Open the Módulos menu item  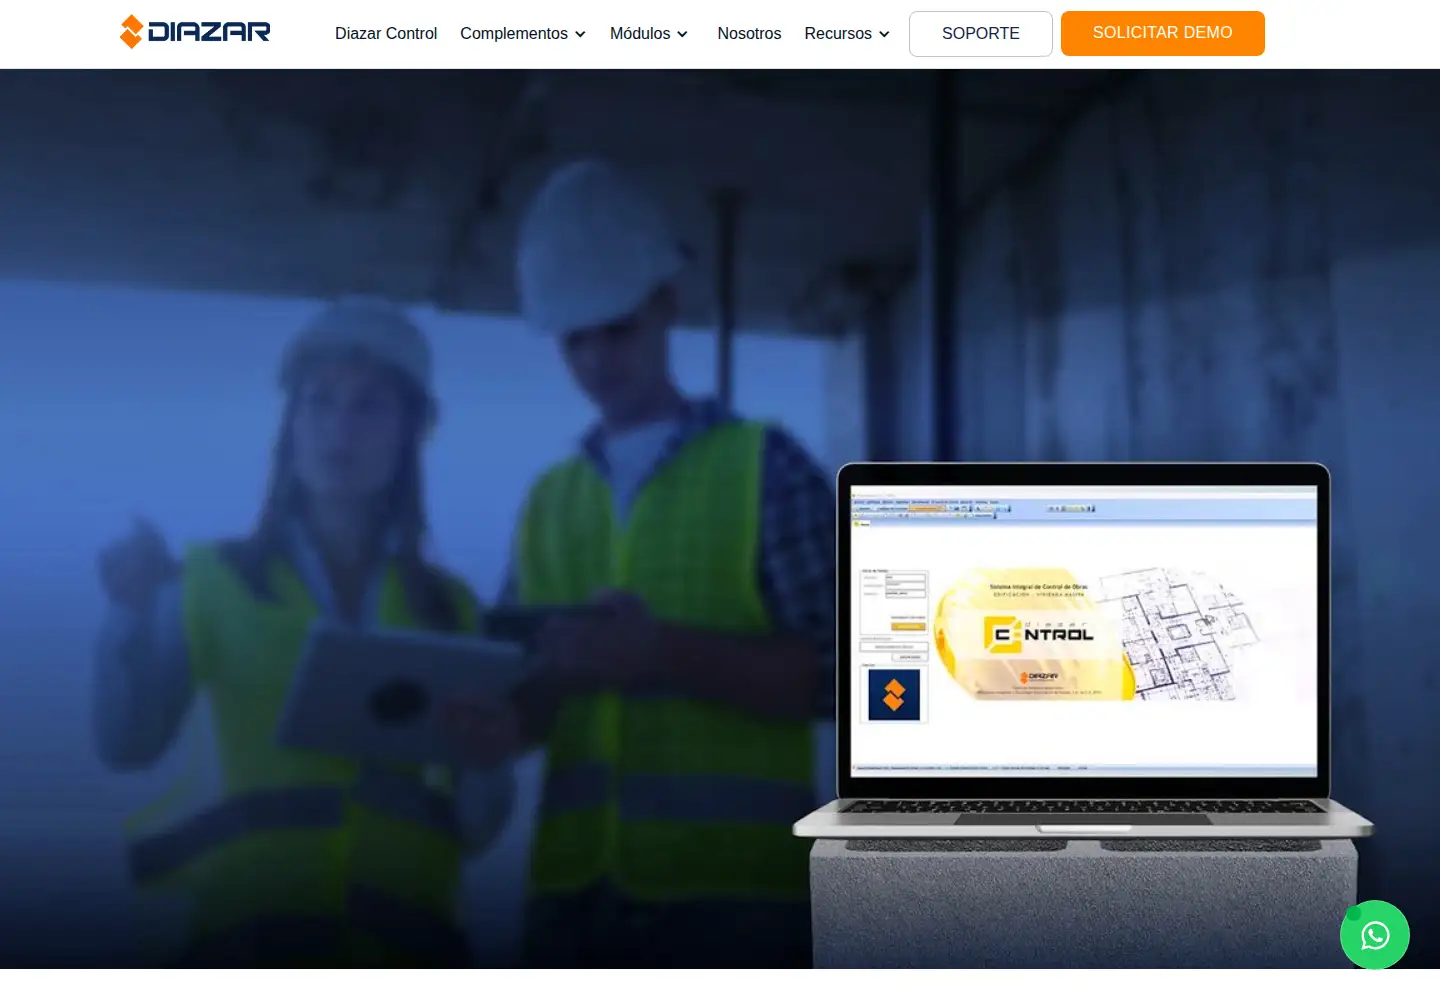pyautogui.click(x=640, y=34)
